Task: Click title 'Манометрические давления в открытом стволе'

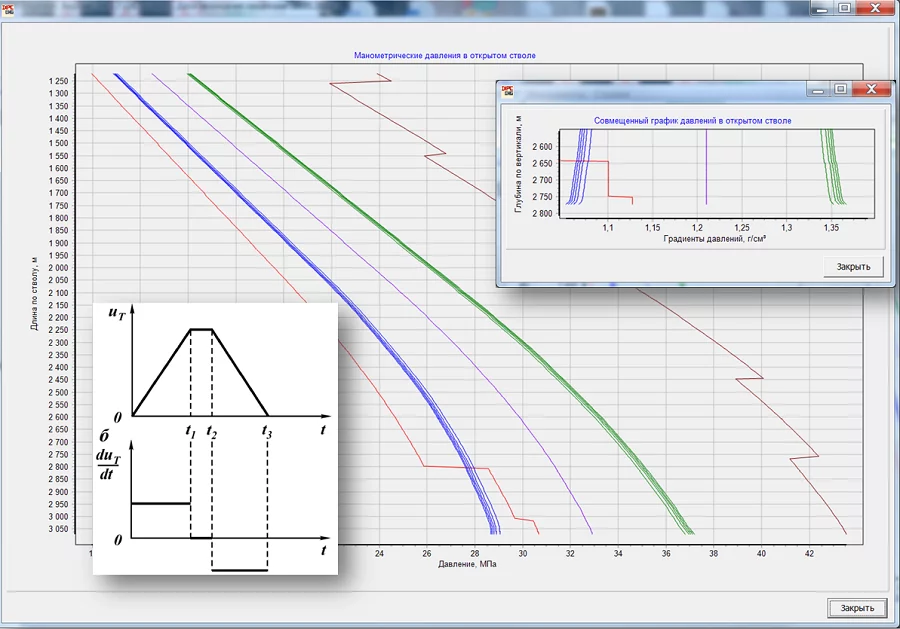Action: [x=445, y=56]
